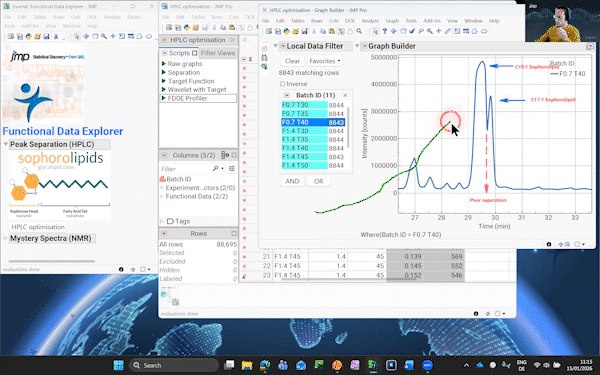Click the save icon in Journal window toolbar
This screenshot has height=375, width=600.
pyautogui.click(x=46, y=36)
